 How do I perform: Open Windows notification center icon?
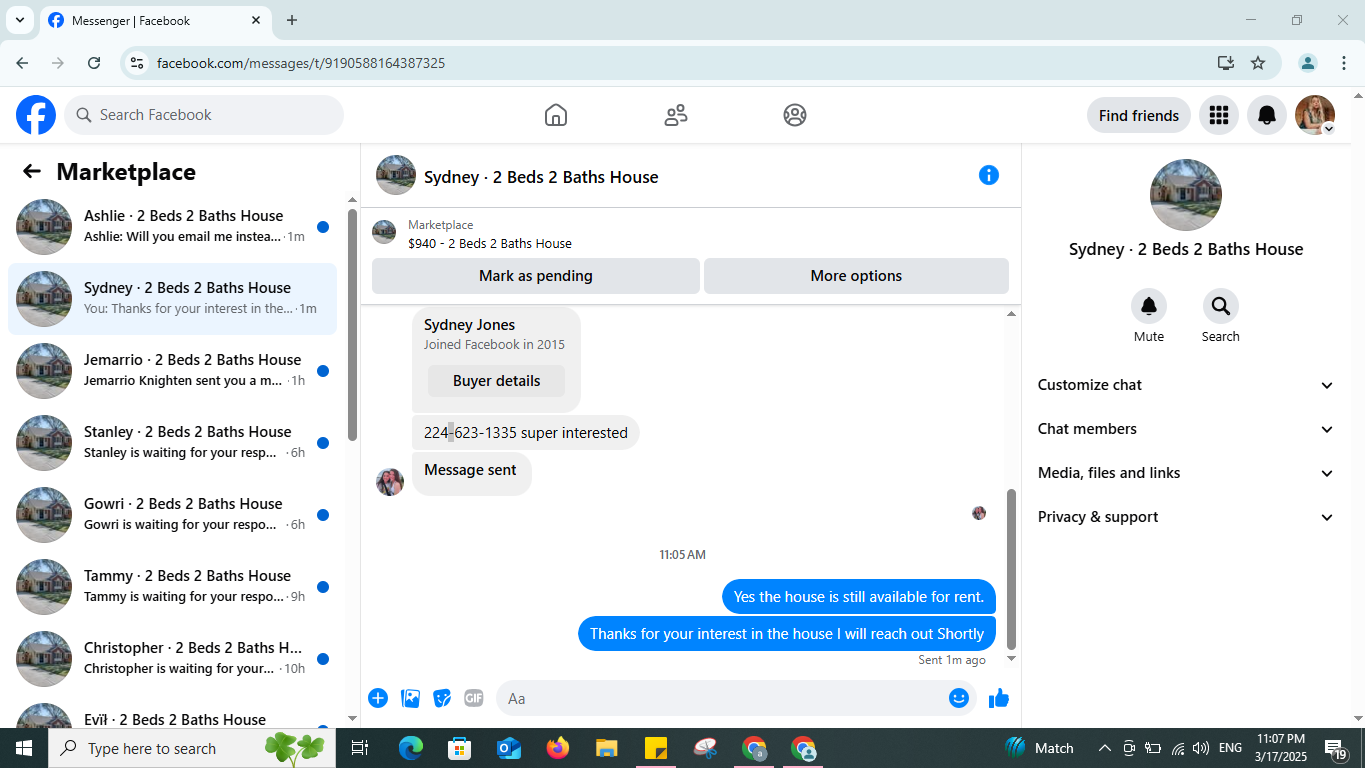tap(1336, 748)
